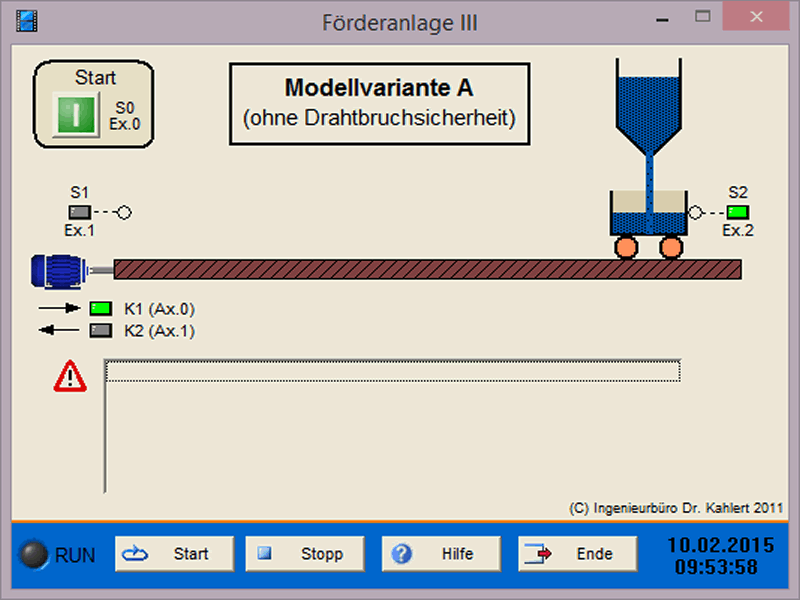Click the green K1 (Ax.0) indicator lamp
800x600 pixels.
pyautogui.click(x=101, y=308)
